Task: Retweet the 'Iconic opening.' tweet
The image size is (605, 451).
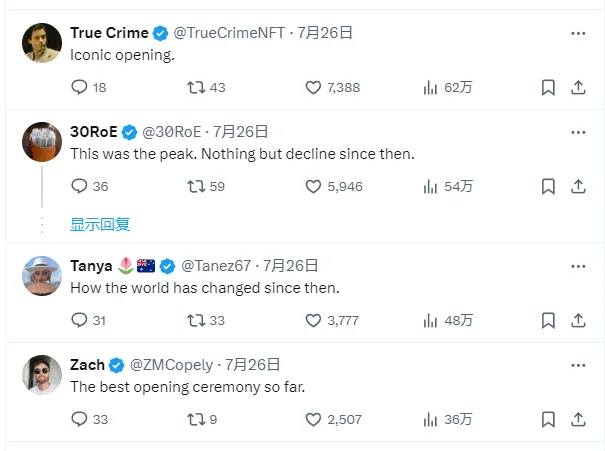Action: pos(197,88)
